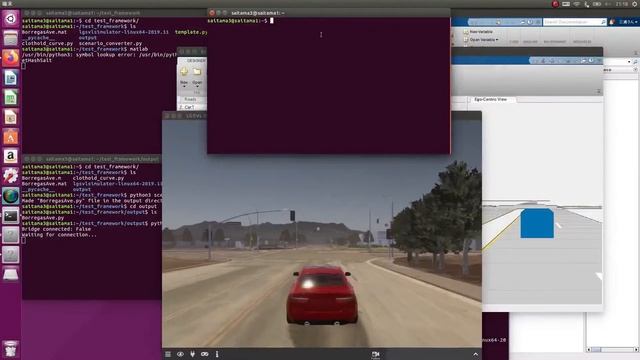Image resolution: width=640 pixels, height=360 pixels.
Task: Expand the New dropdown arrow in Designer
Action: pos(184,87)
